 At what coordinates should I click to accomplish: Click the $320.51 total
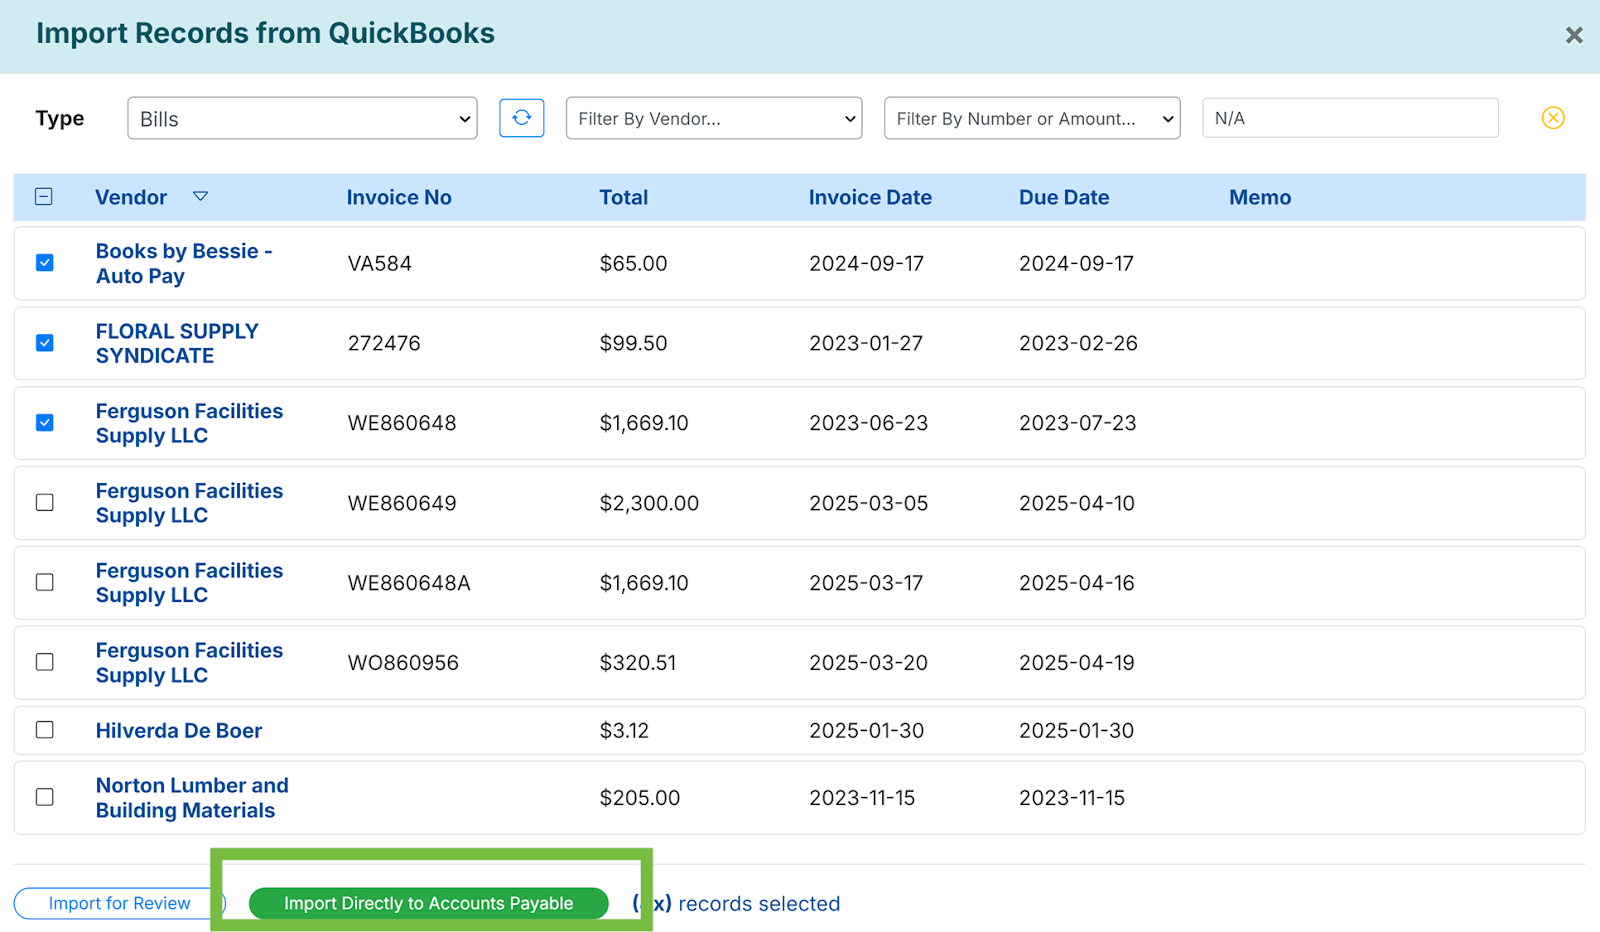(638, 662)
